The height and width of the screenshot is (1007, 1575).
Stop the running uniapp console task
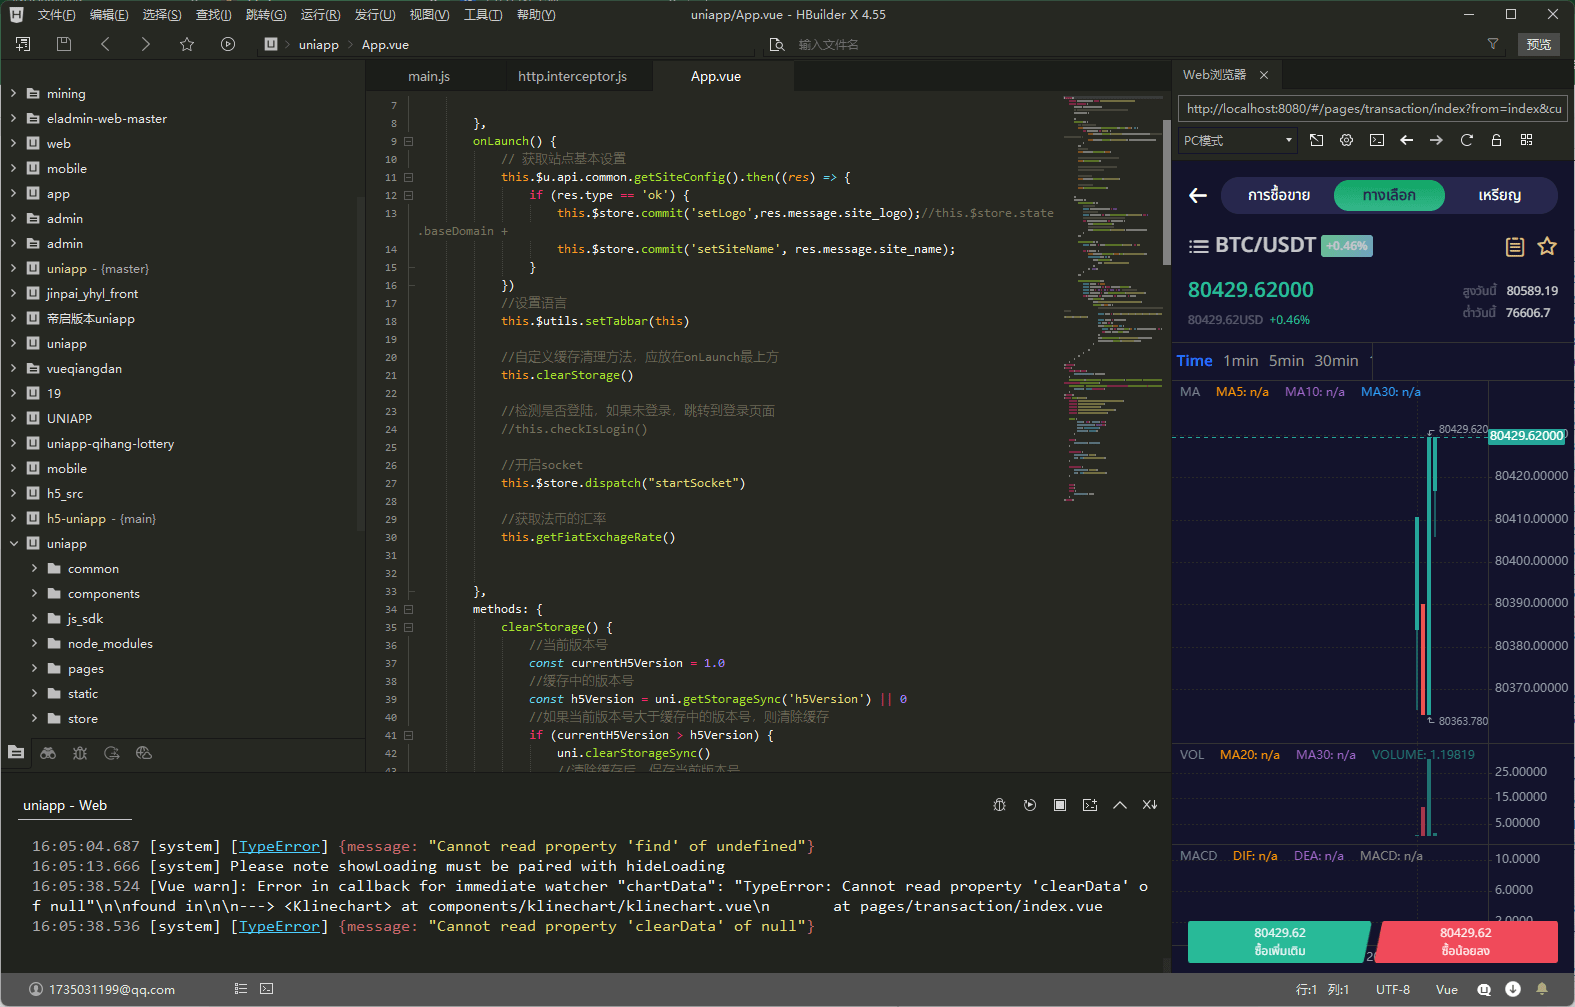[1060, 805]
